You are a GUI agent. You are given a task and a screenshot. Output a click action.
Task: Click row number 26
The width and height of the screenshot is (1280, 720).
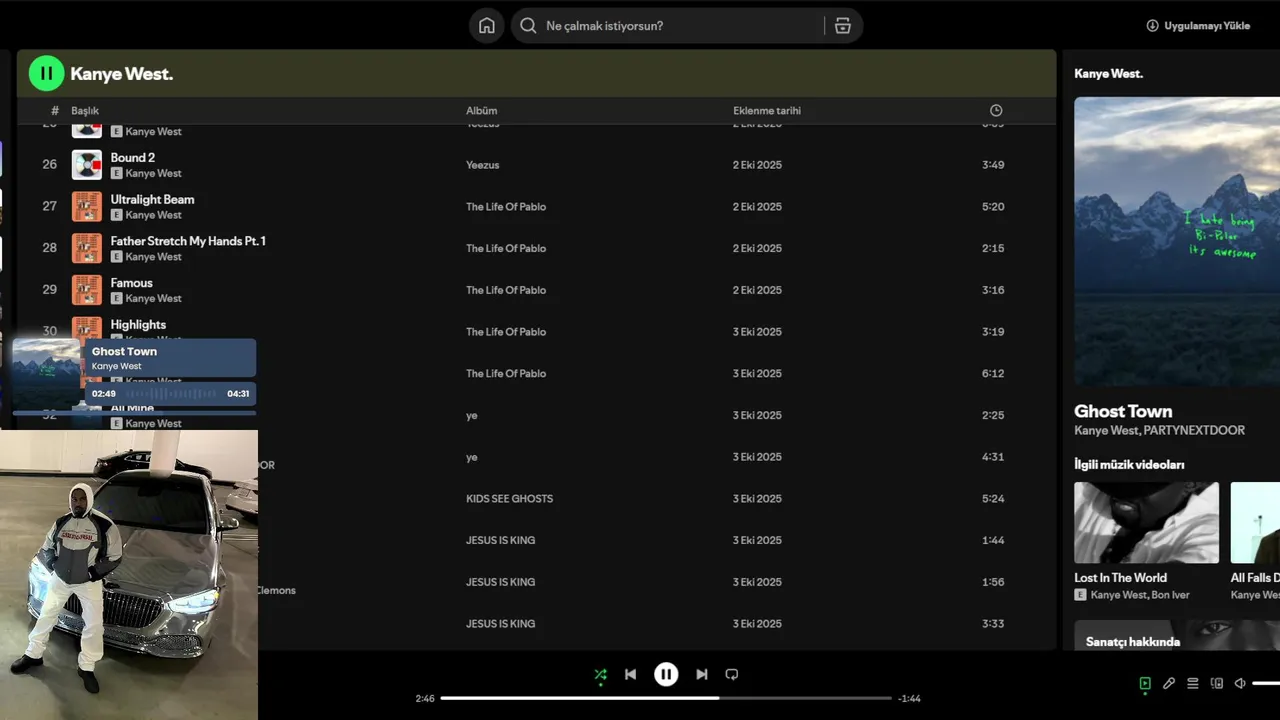50,165
